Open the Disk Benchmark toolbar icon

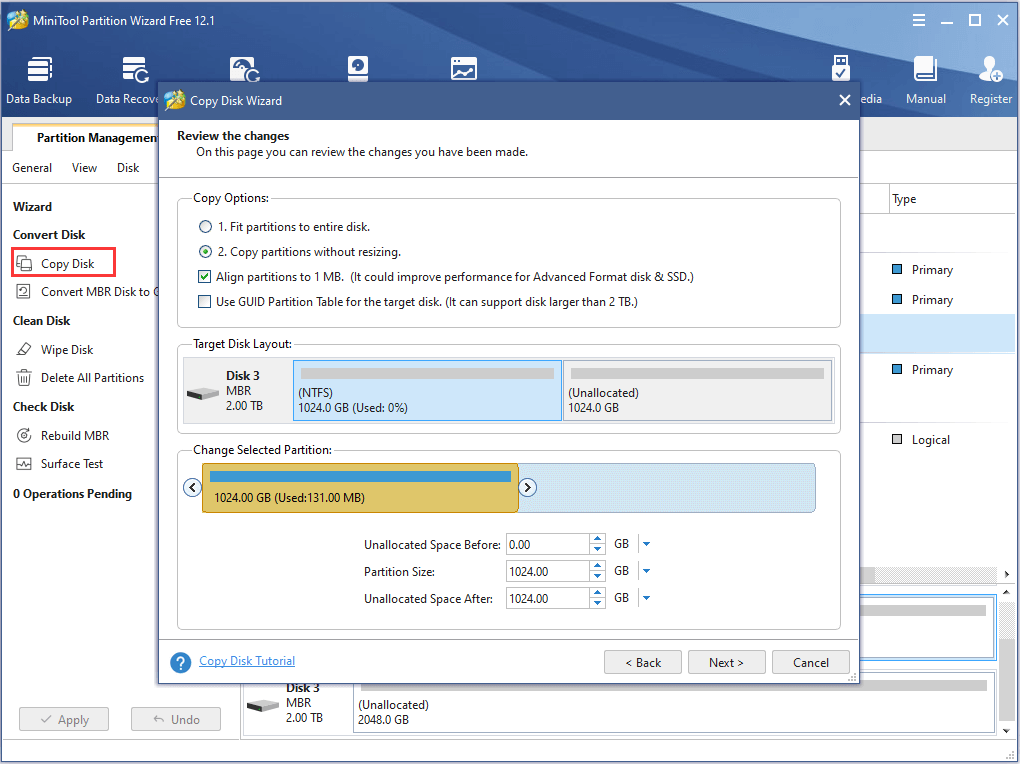click(x=358, y=69)
